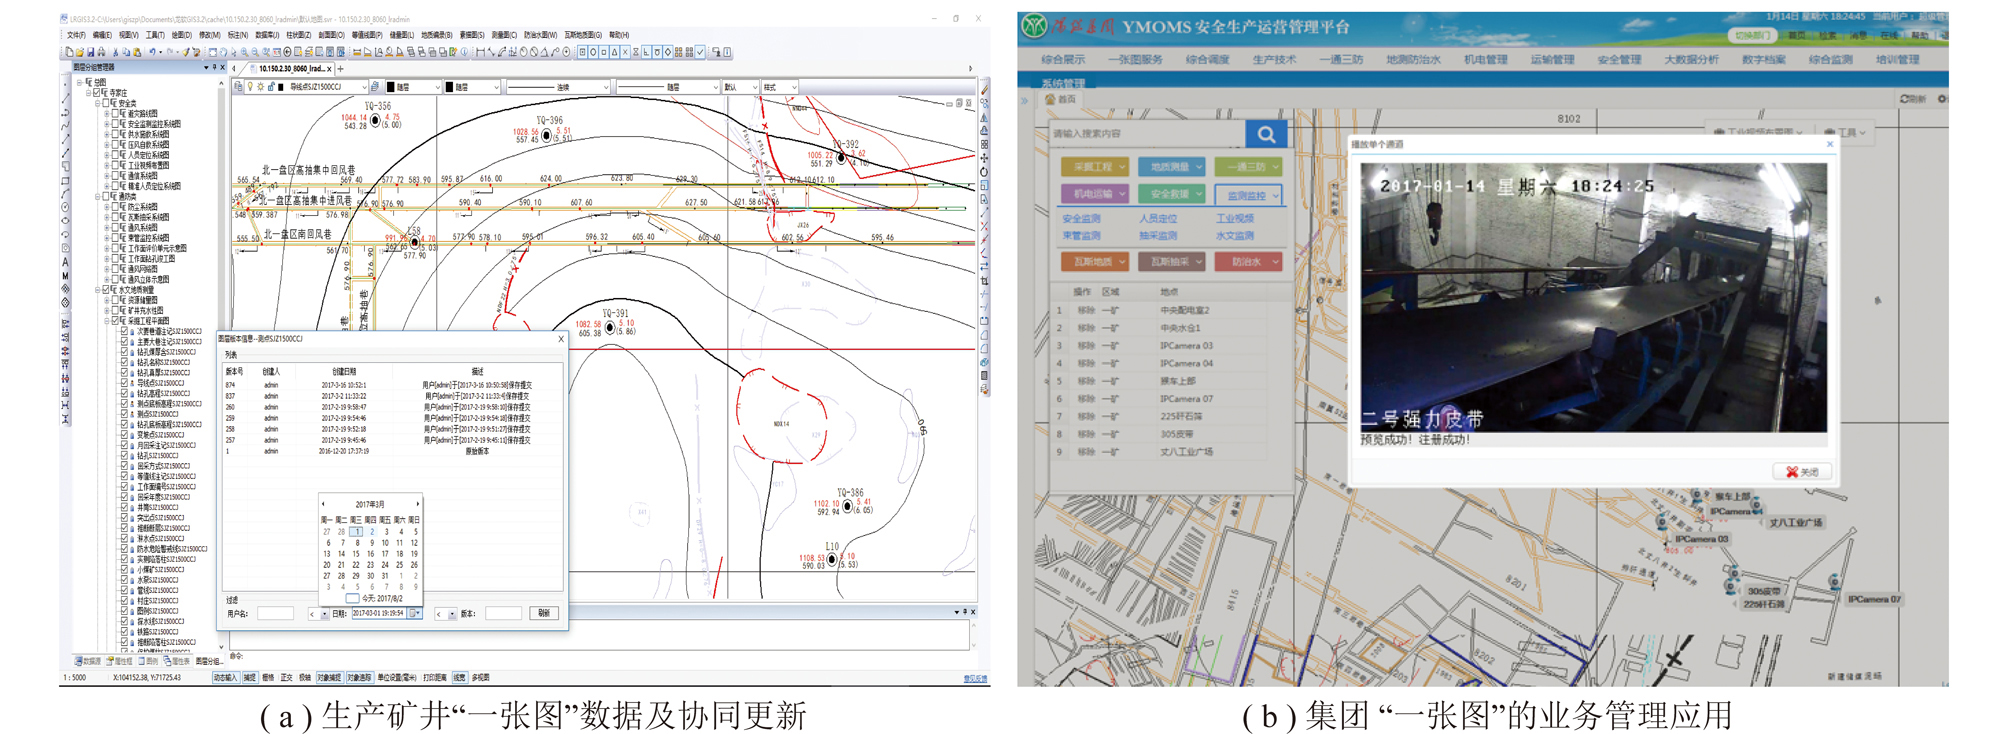
Task: Open the 防治水 dropdown in YMOMS
Action: [1249, 262]
